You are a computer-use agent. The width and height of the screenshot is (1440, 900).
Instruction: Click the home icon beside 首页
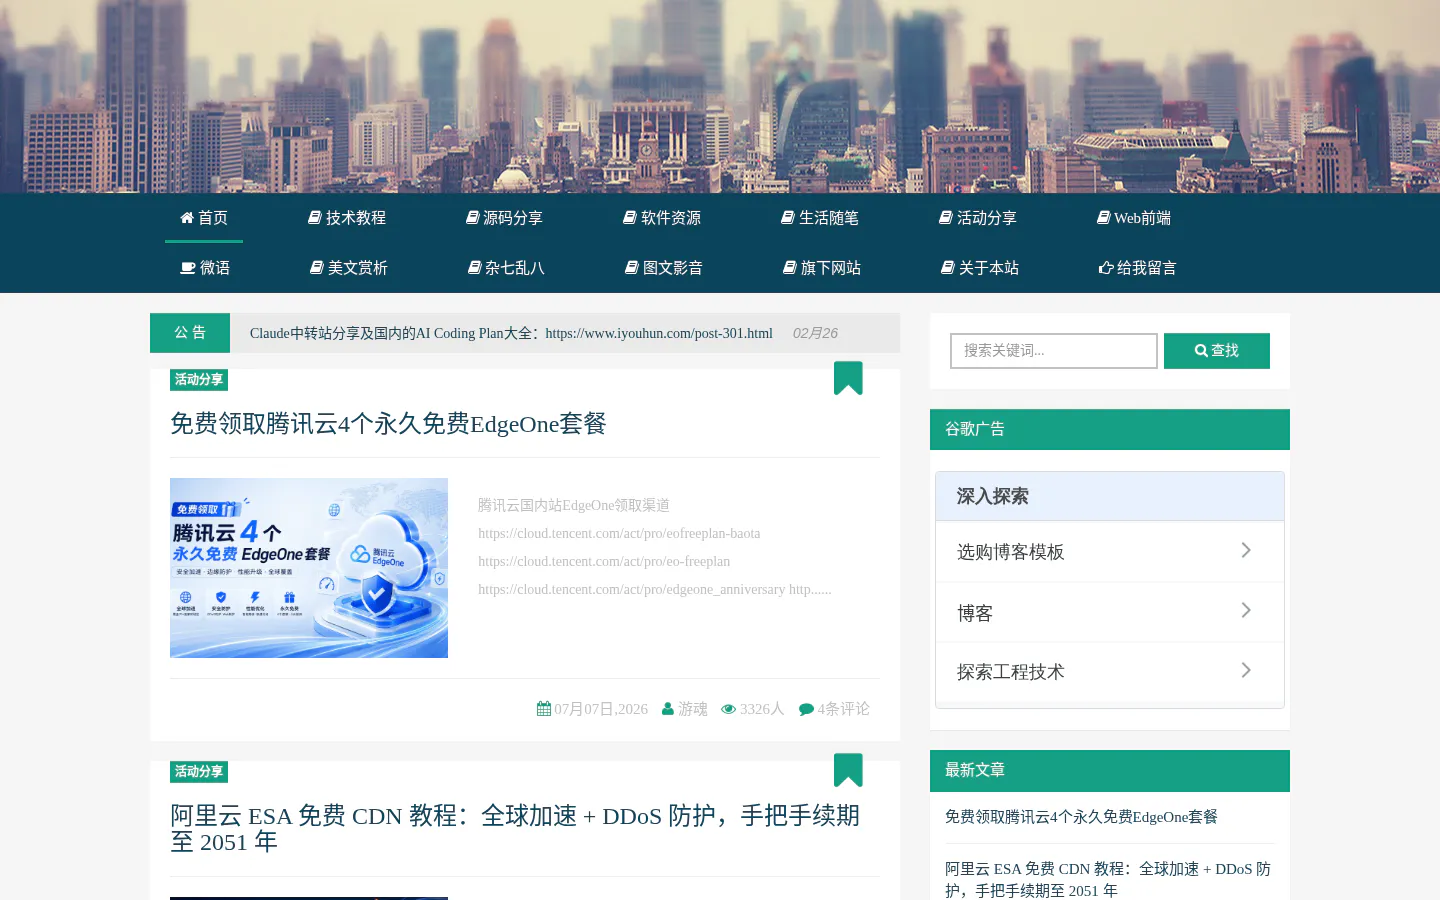[x=187, y=217]
